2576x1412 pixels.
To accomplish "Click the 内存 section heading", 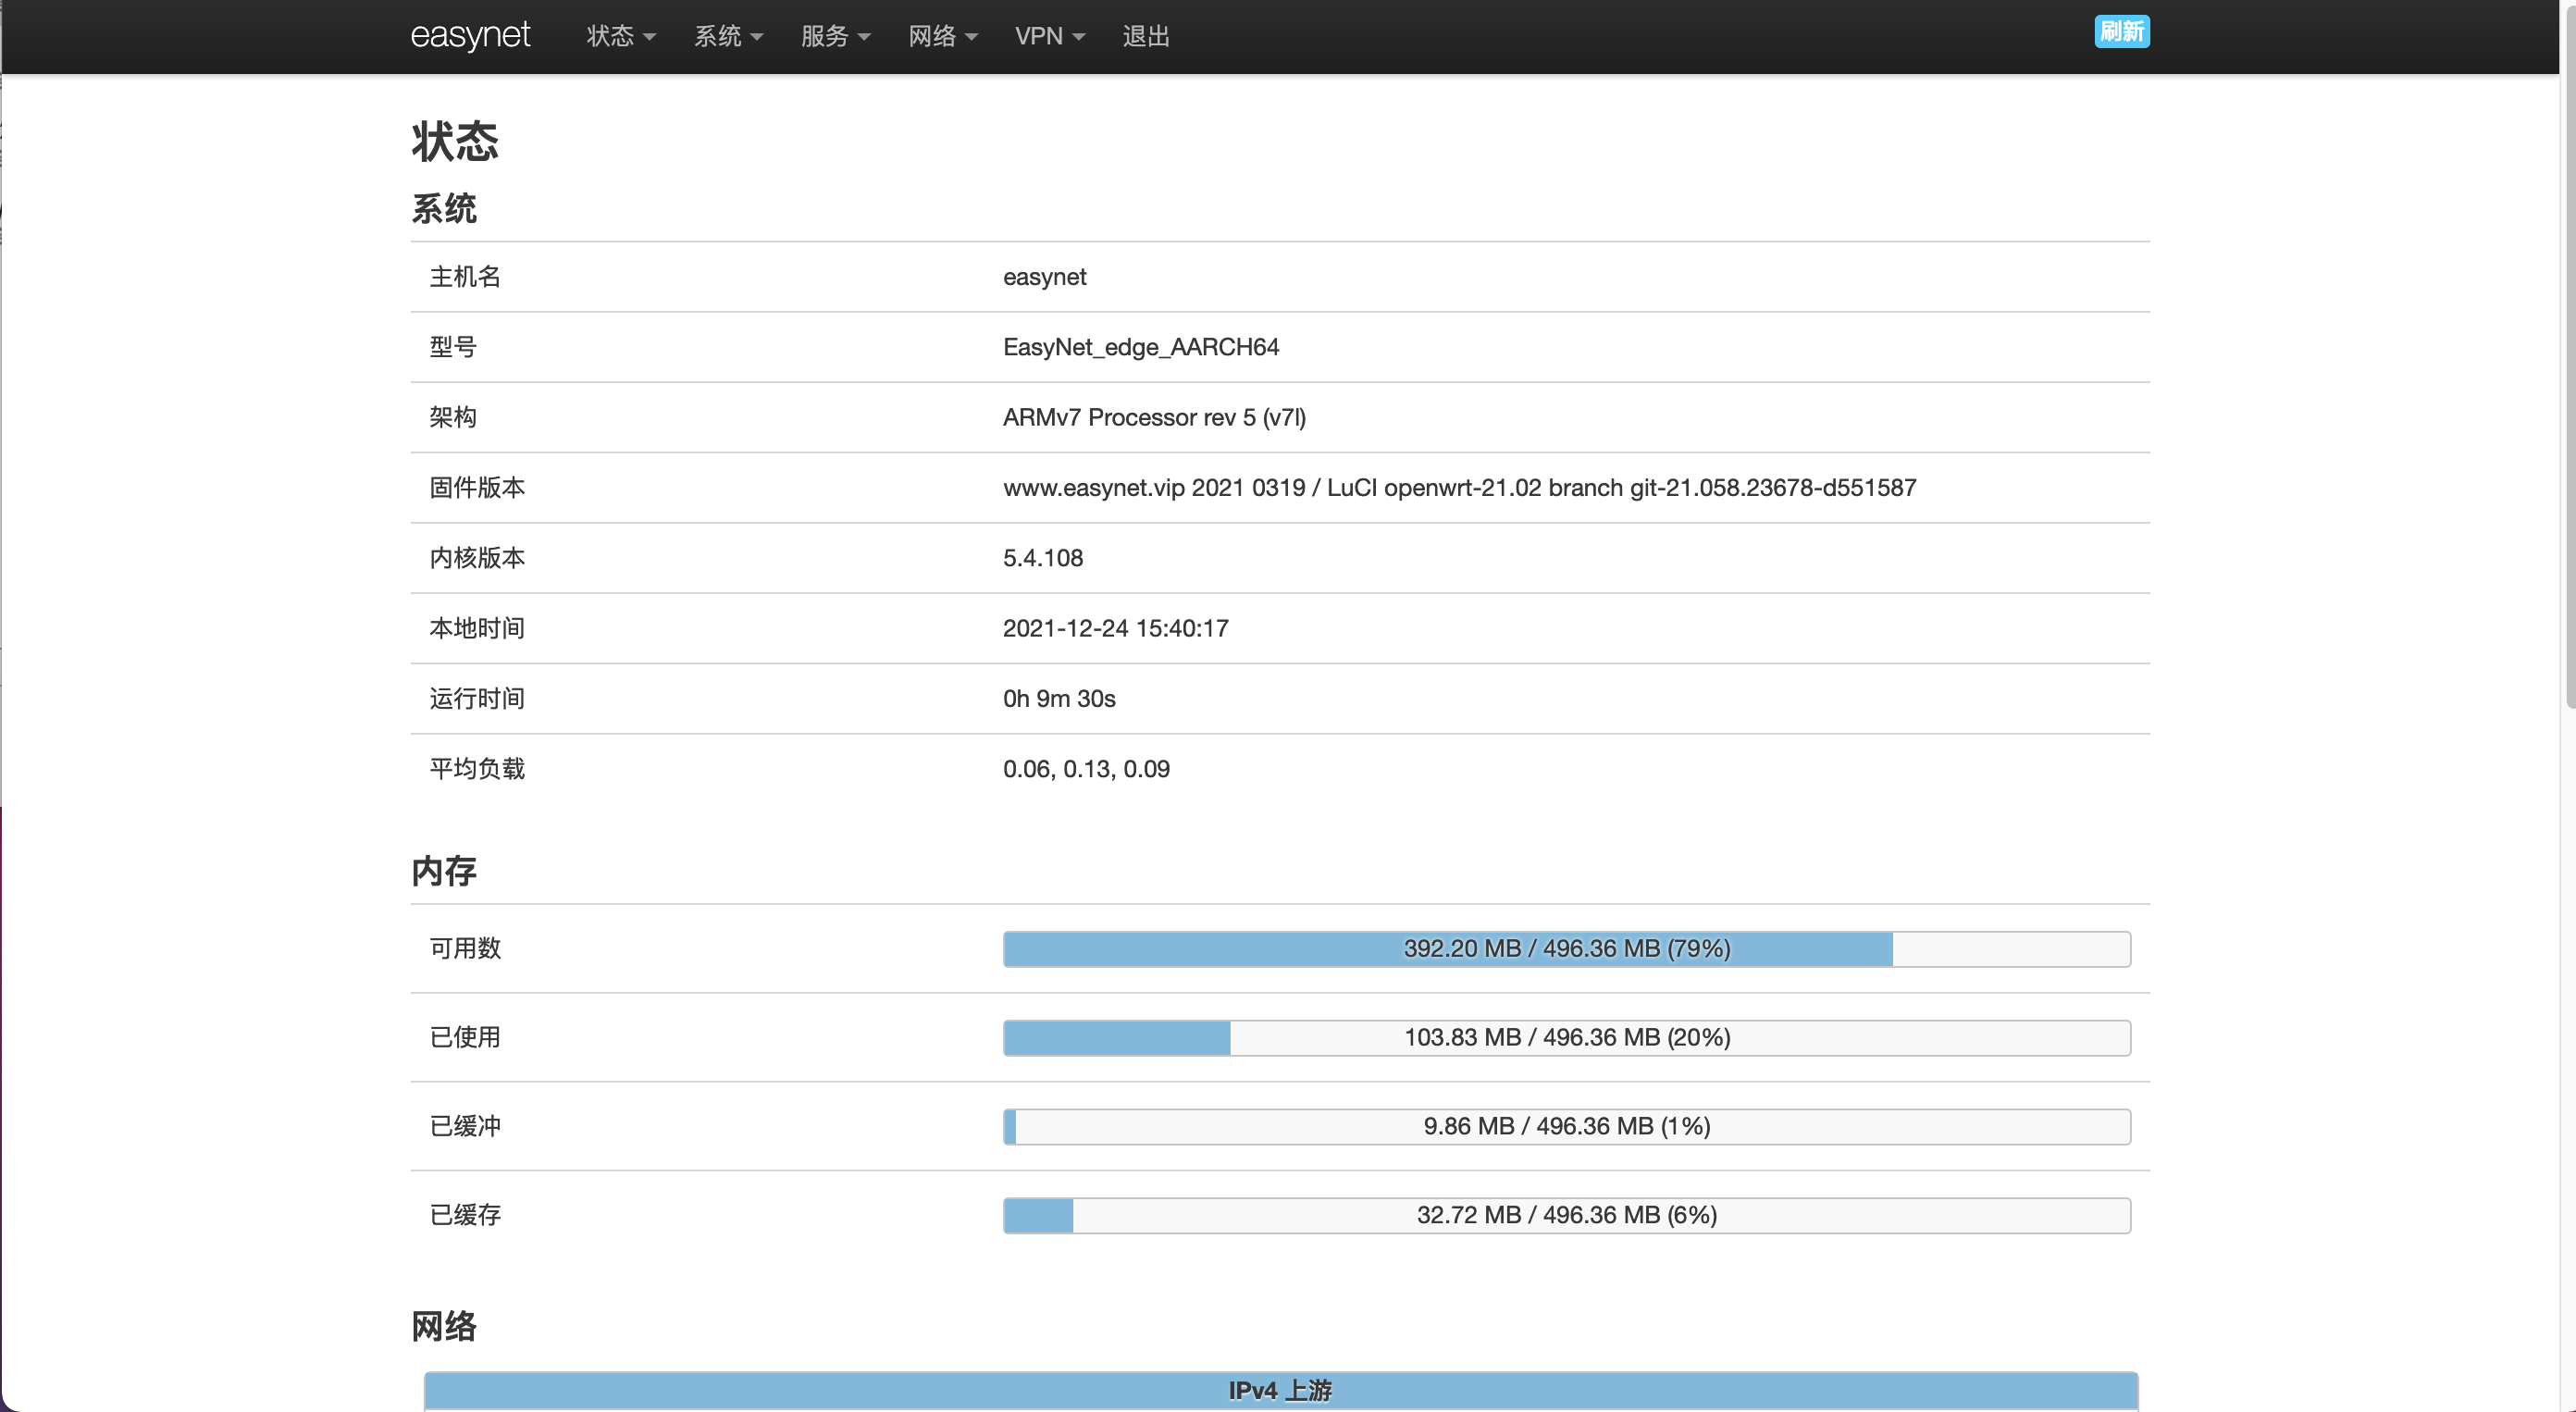I will [x=444, y=871].
